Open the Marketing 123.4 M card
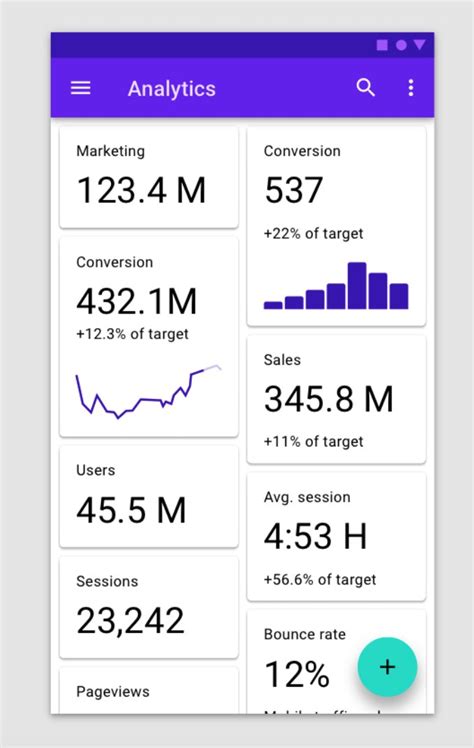 click(149, 177)
